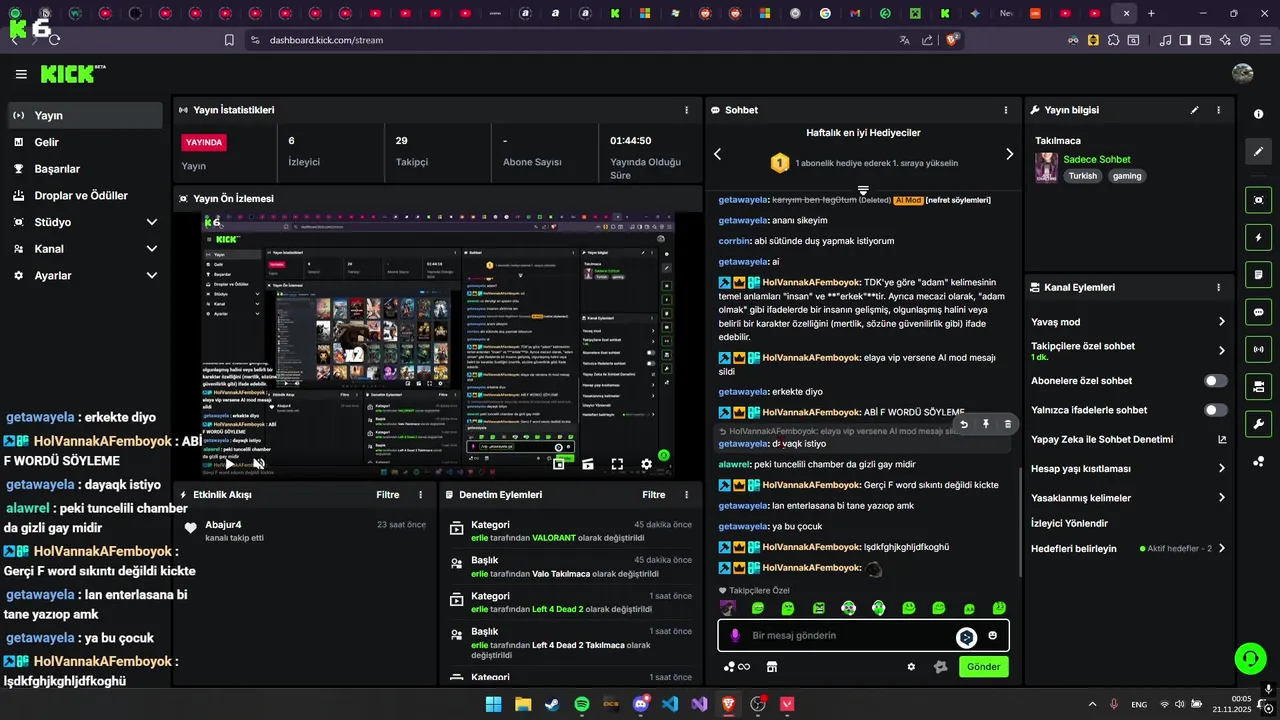Open Steam from the Windows taskbar
Viewport: 1280px width, 720px height.
point(552,704)
